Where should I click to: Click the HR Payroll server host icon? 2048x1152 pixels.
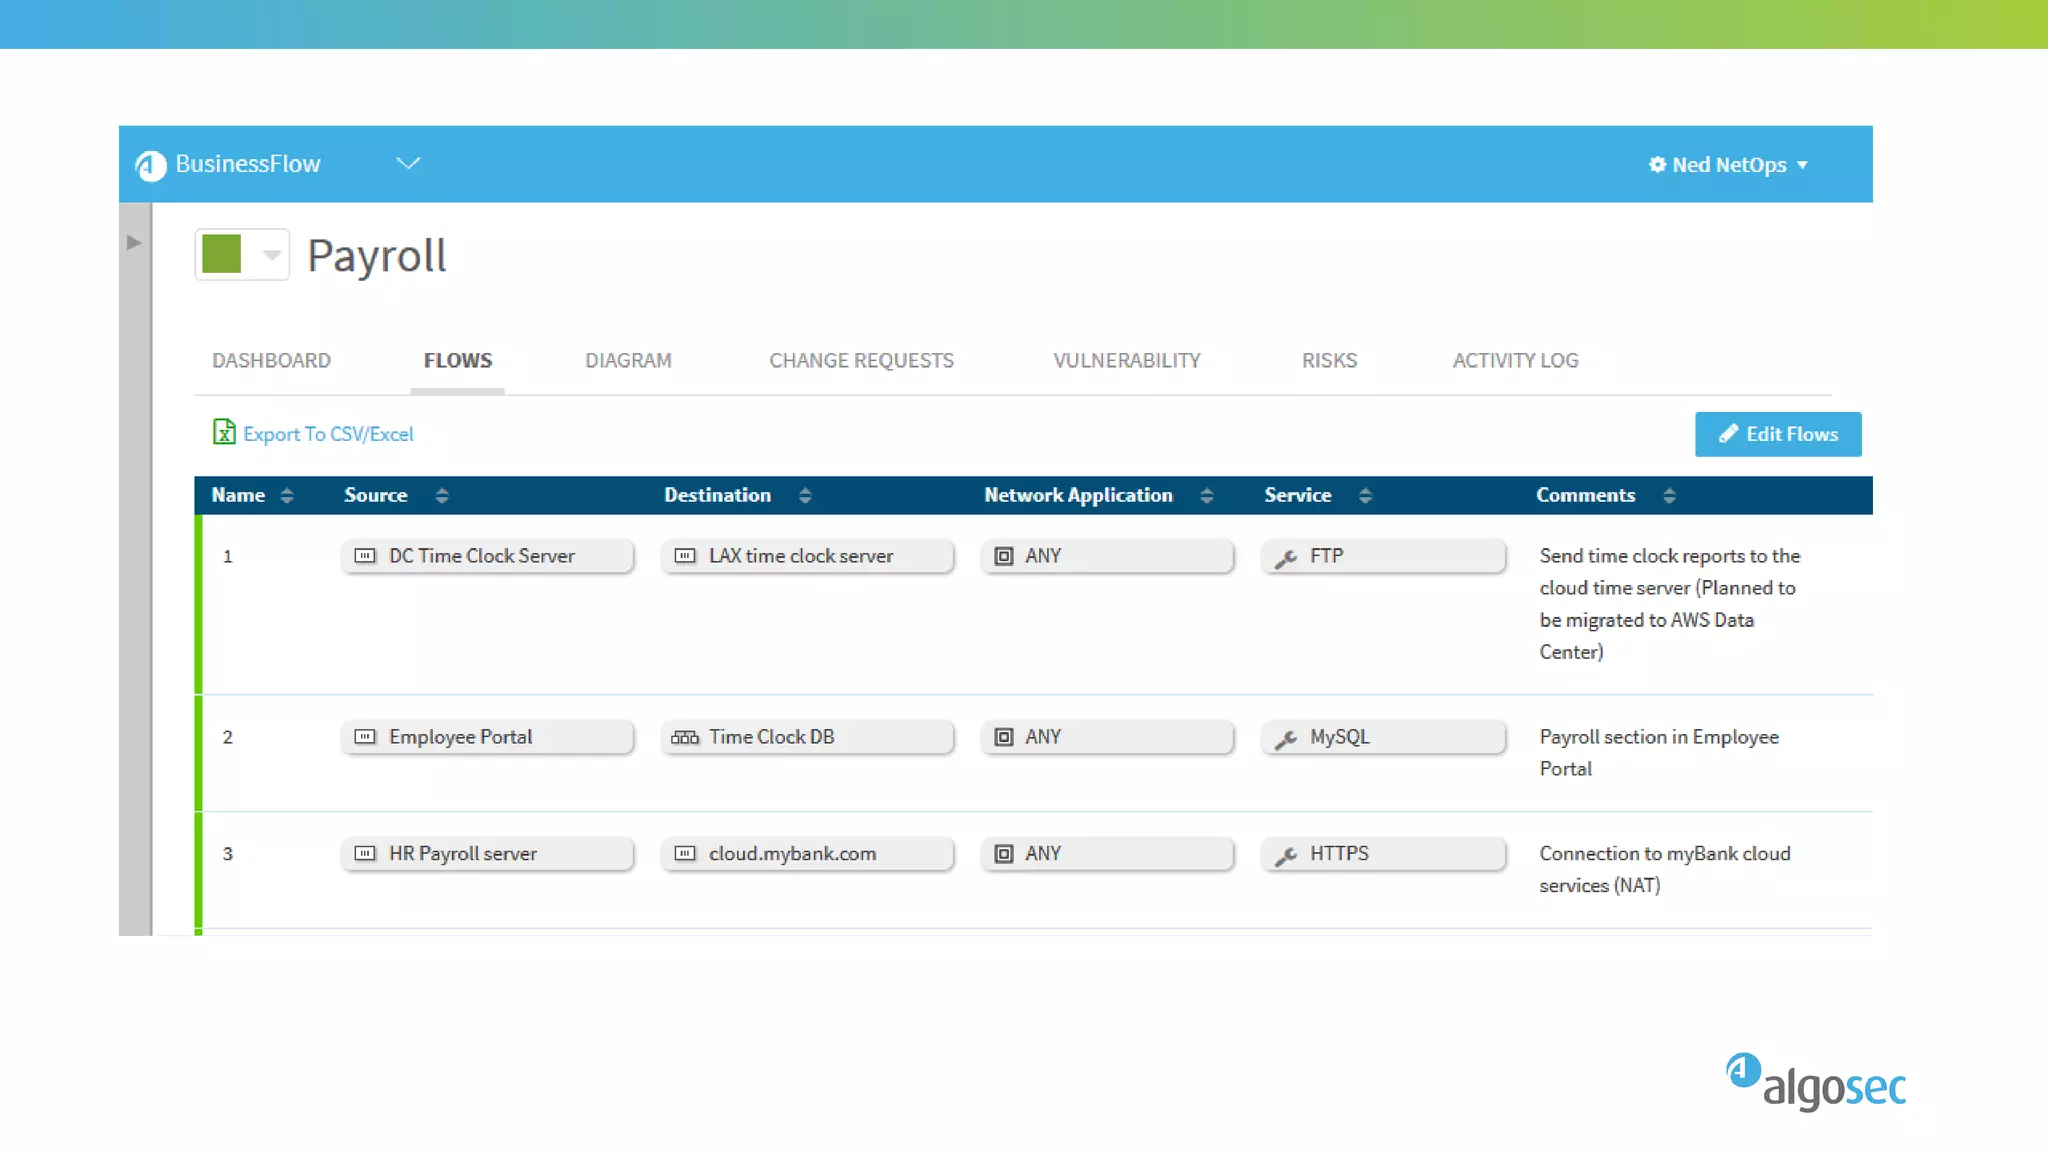point(365,854)
